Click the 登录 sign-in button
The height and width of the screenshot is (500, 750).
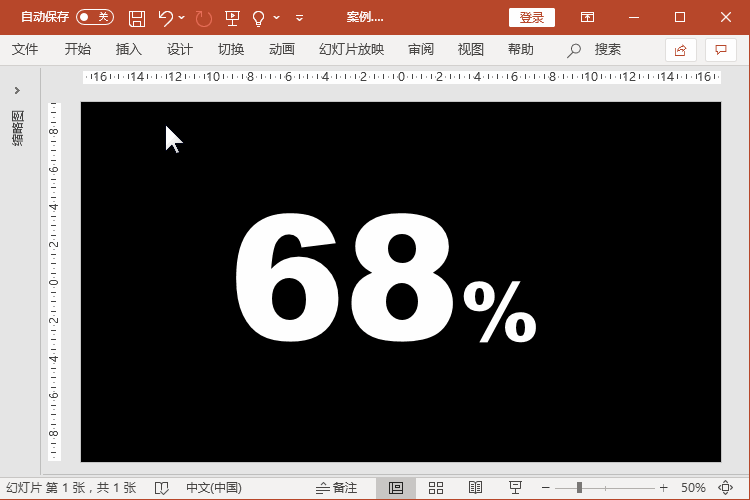(x=532, y=18)
